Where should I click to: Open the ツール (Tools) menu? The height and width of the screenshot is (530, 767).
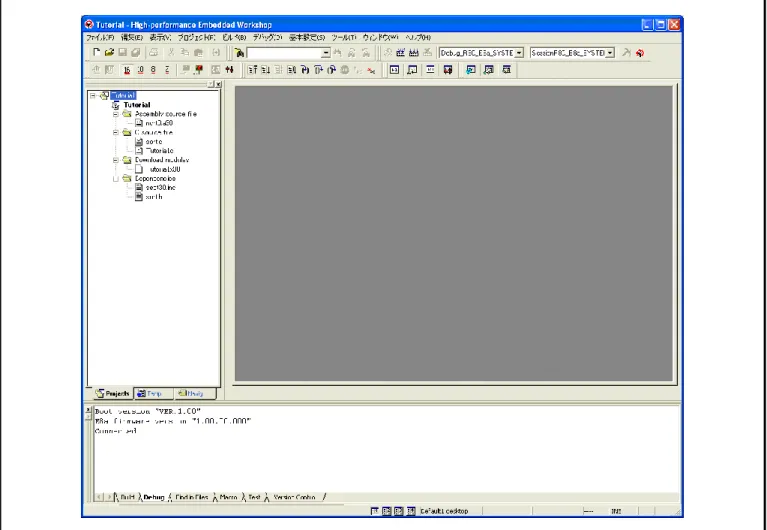coord(344,38)
